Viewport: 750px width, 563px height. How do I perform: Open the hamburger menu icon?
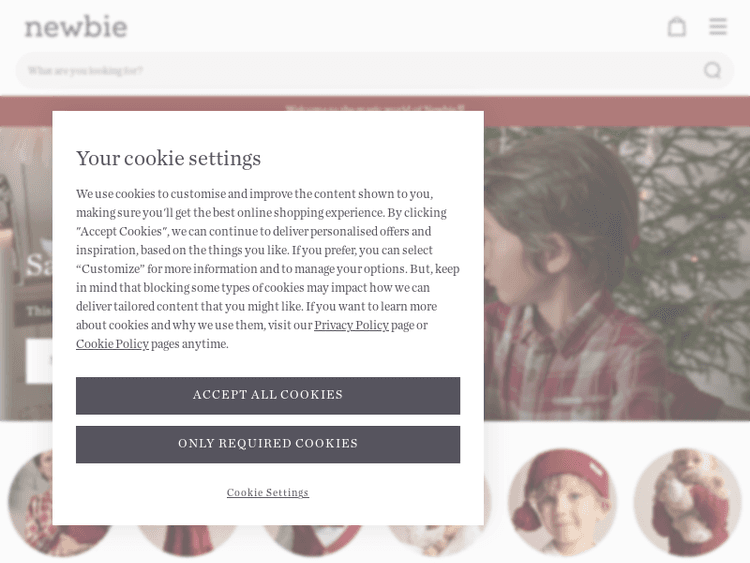coord(717,27)
